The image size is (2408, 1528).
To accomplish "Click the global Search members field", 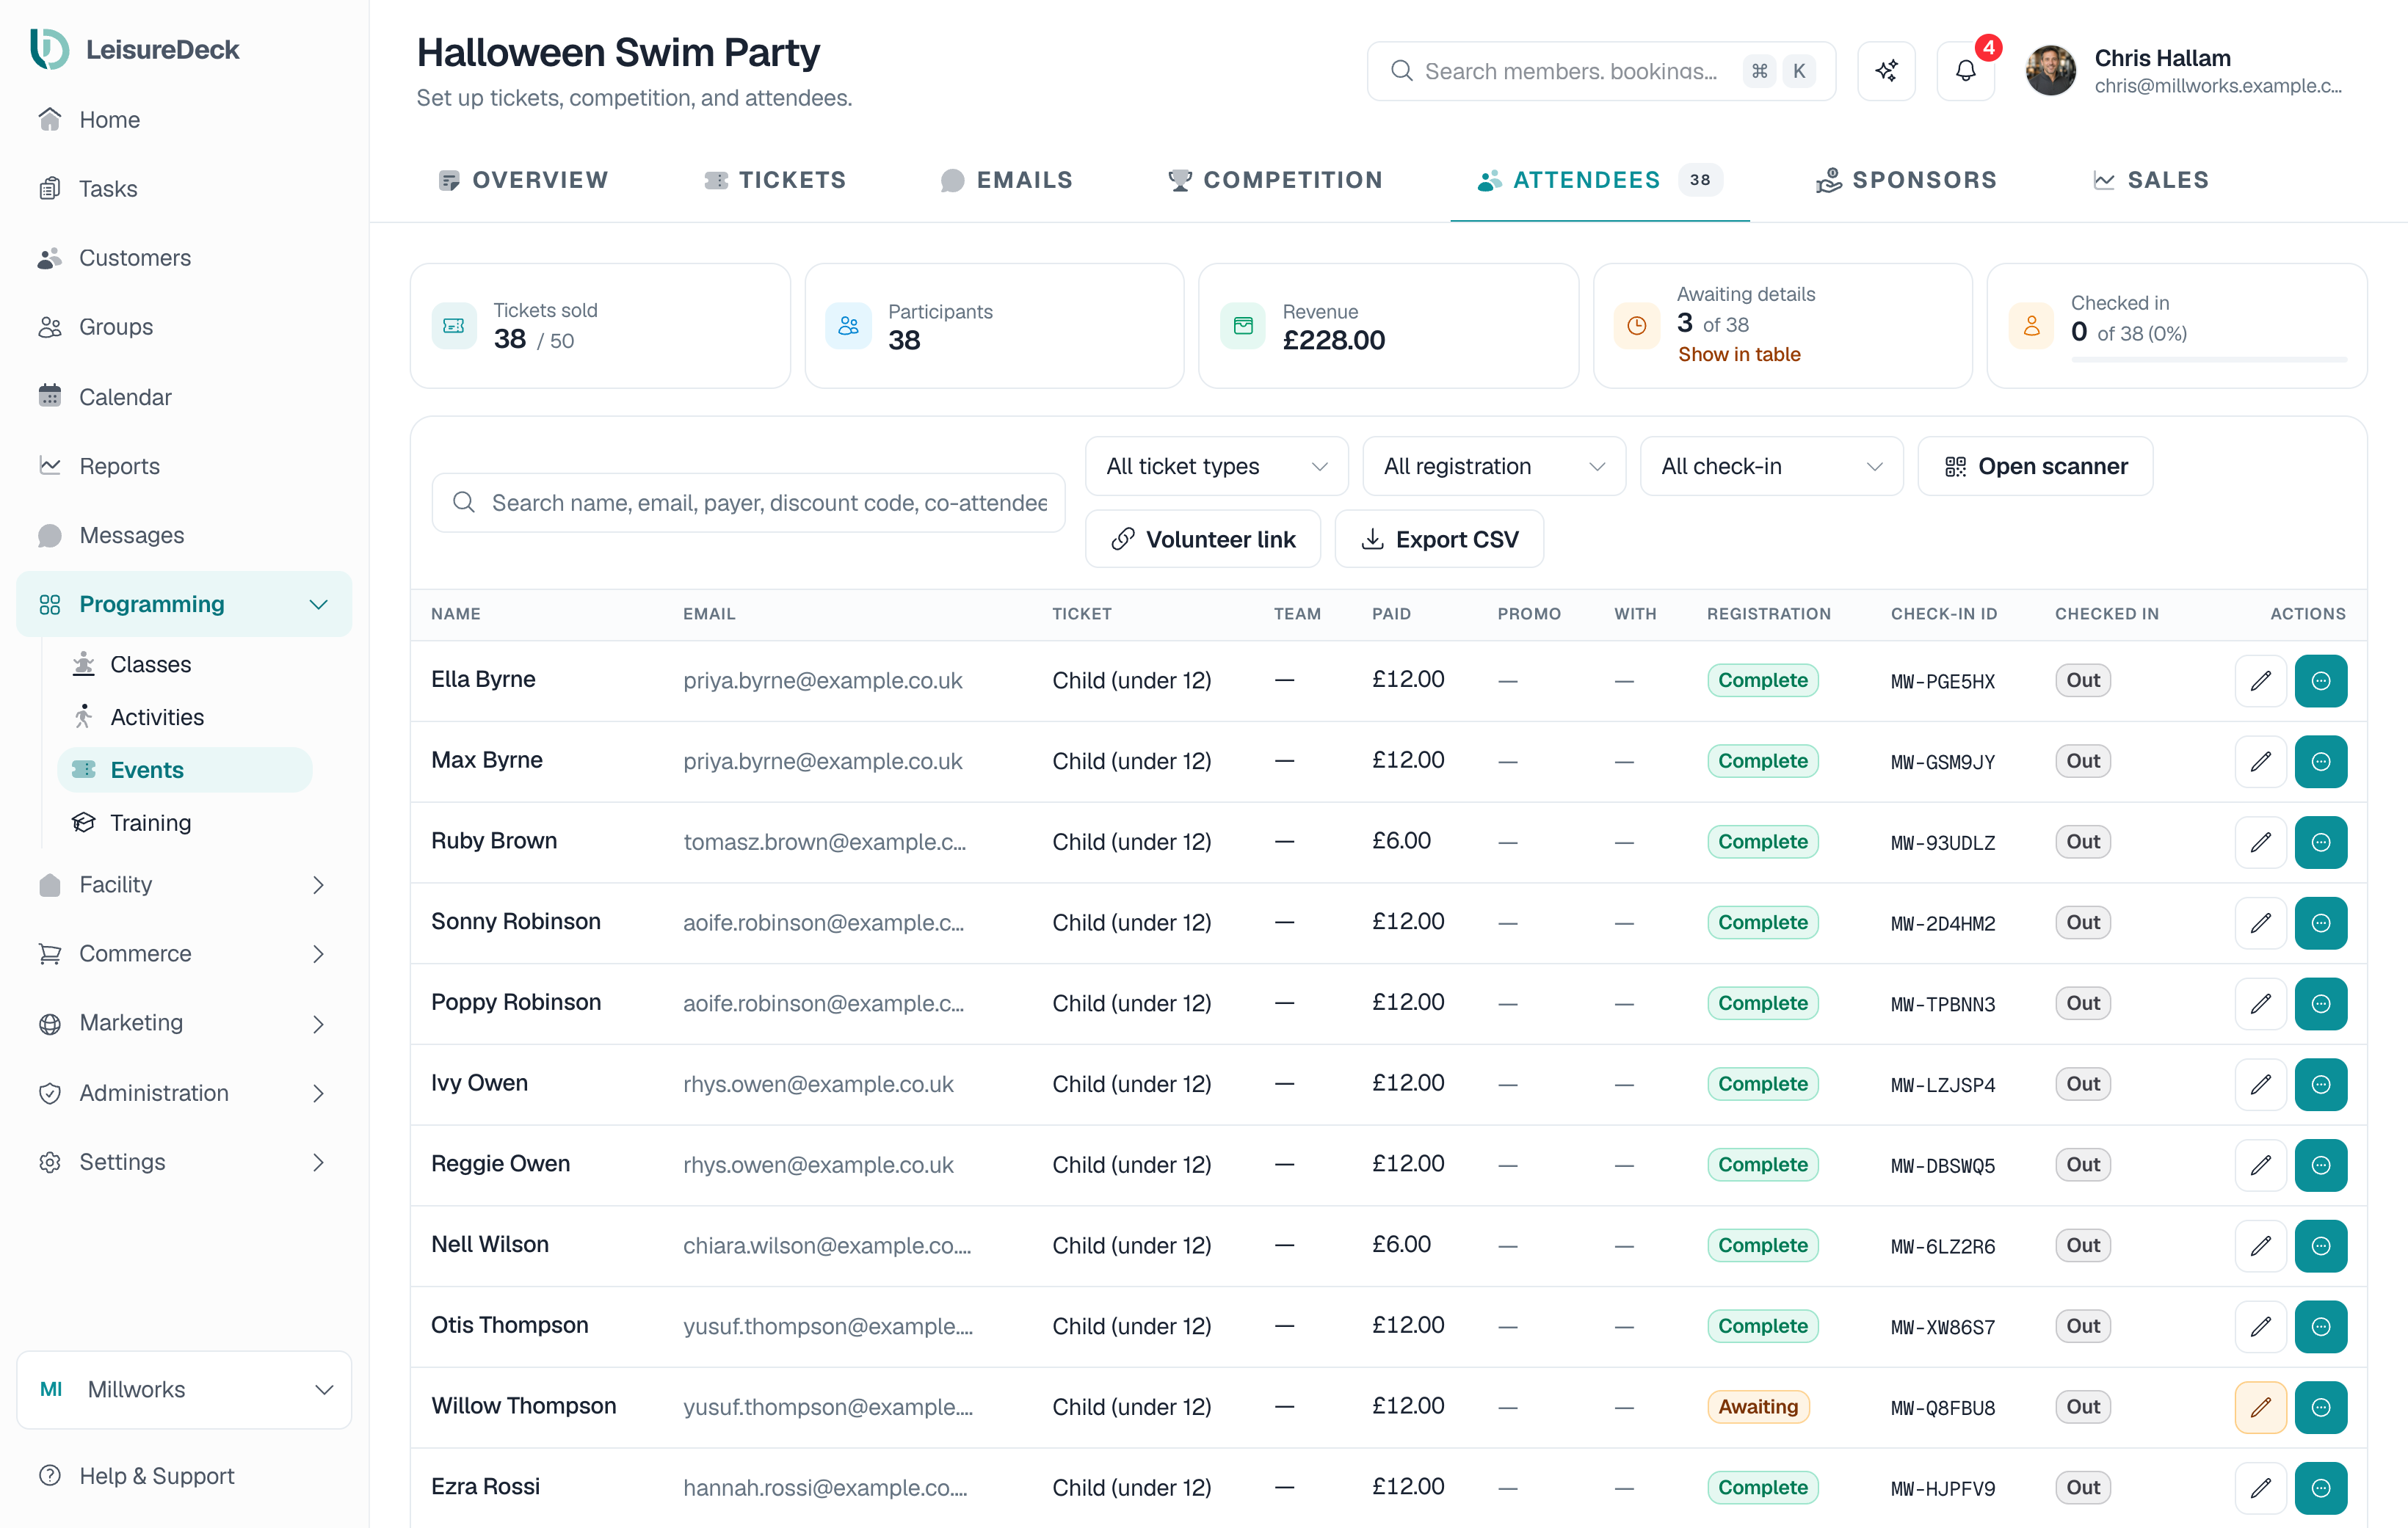I will [x=1601, y=71].
